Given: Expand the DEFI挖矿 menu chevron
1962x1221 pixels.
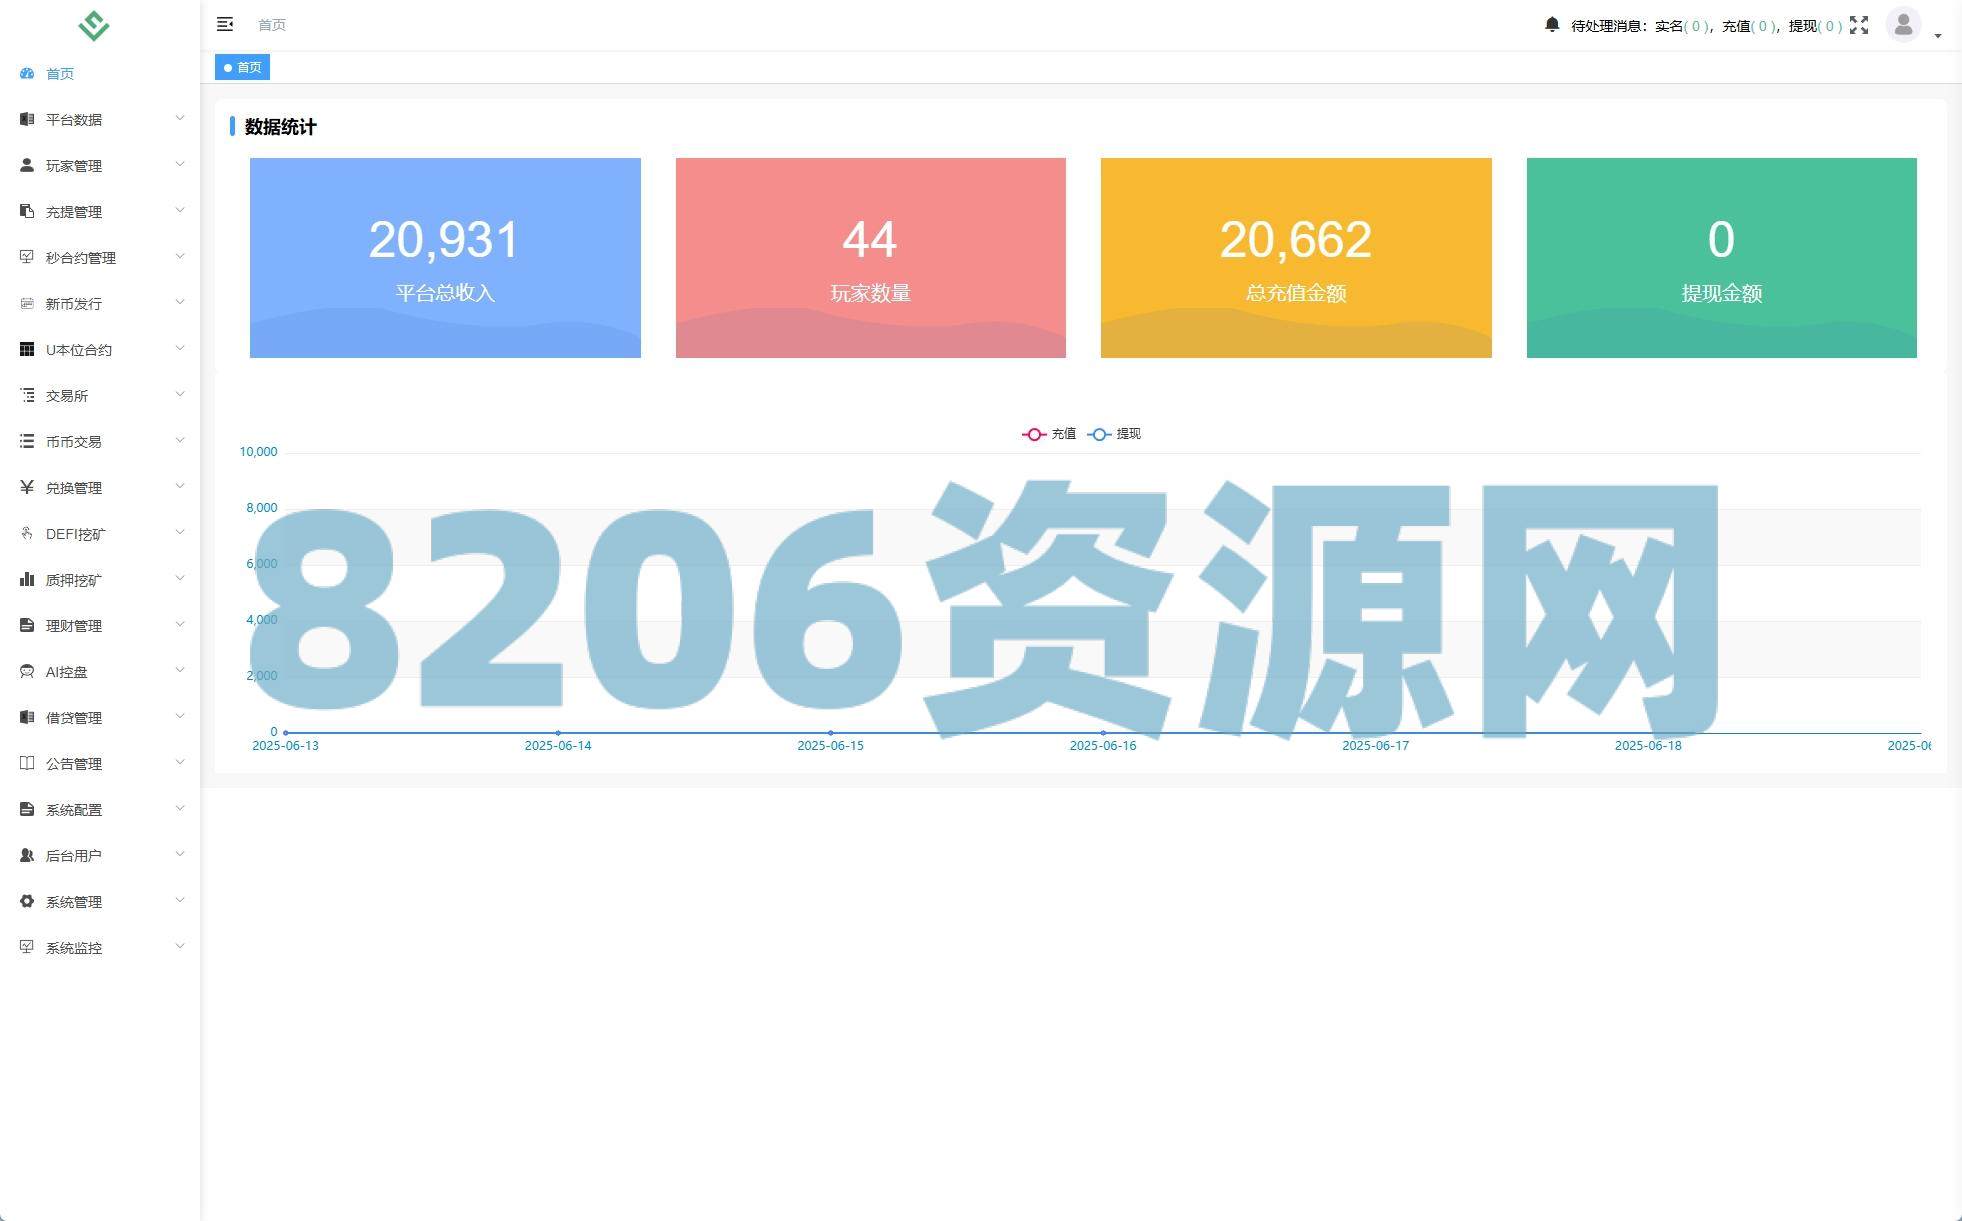Looking at the screenshot, I should [180, 532].
